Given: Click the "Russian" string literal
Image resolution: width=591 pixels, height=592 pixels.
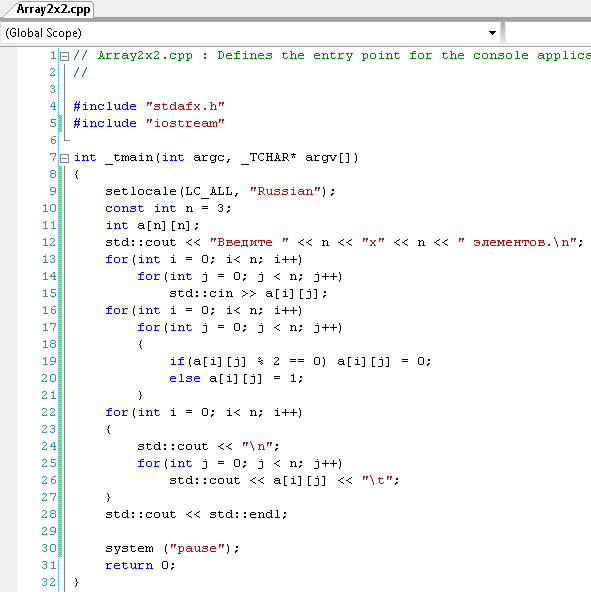Looking at the screenshot, I should click(x=285, y=191).
